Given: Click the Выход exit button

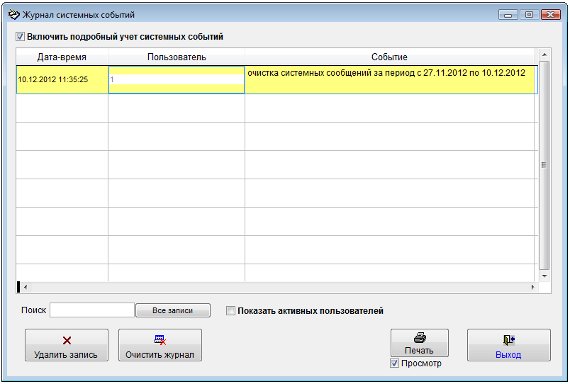Looking at the screenshot, I should click(x=509, y=345).
